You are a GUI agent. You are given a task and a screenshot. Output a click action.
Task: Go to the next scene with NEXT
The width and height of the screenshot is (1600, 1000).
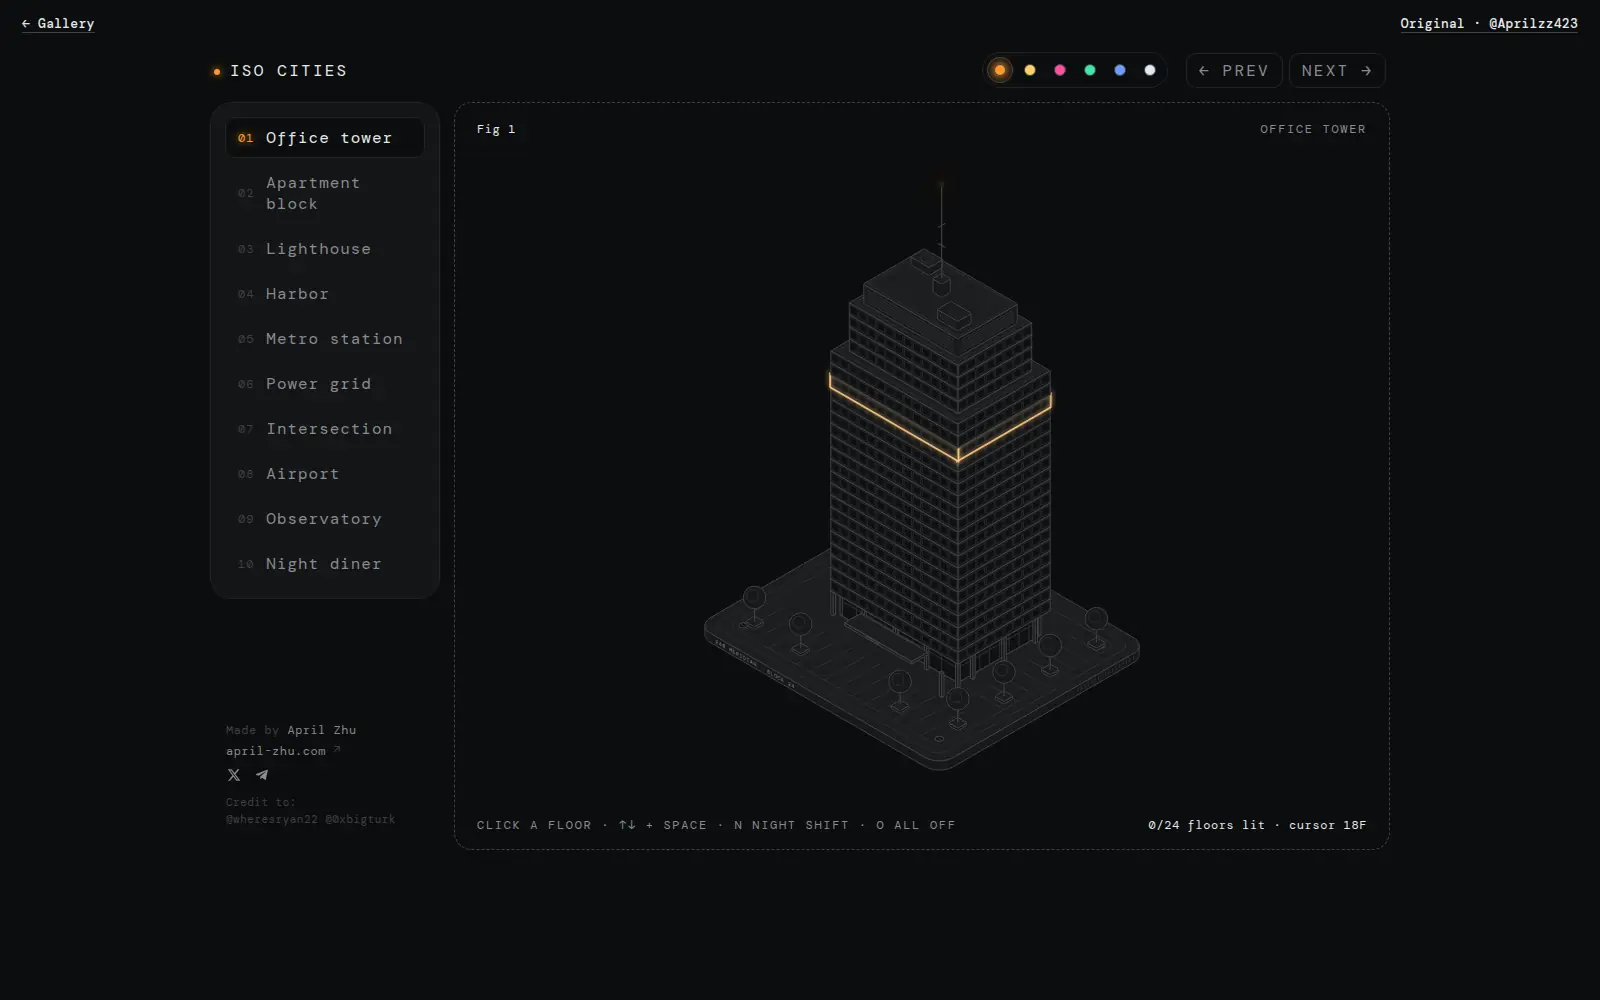coord(1337,71)
